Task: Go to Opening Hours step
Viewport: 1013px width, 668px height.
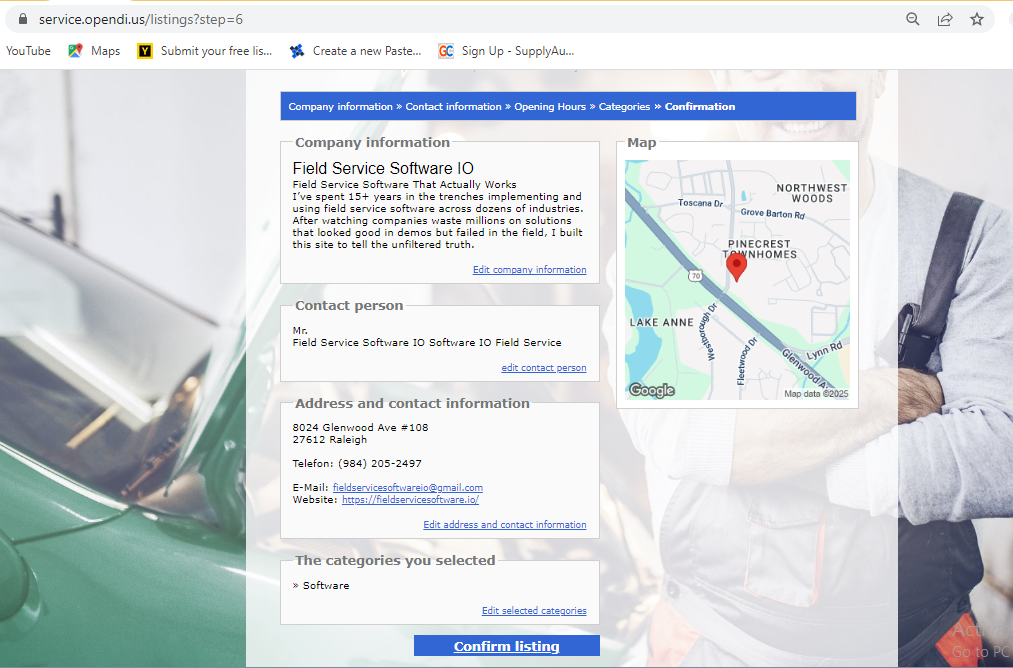Action: click(x=550, y=107)
